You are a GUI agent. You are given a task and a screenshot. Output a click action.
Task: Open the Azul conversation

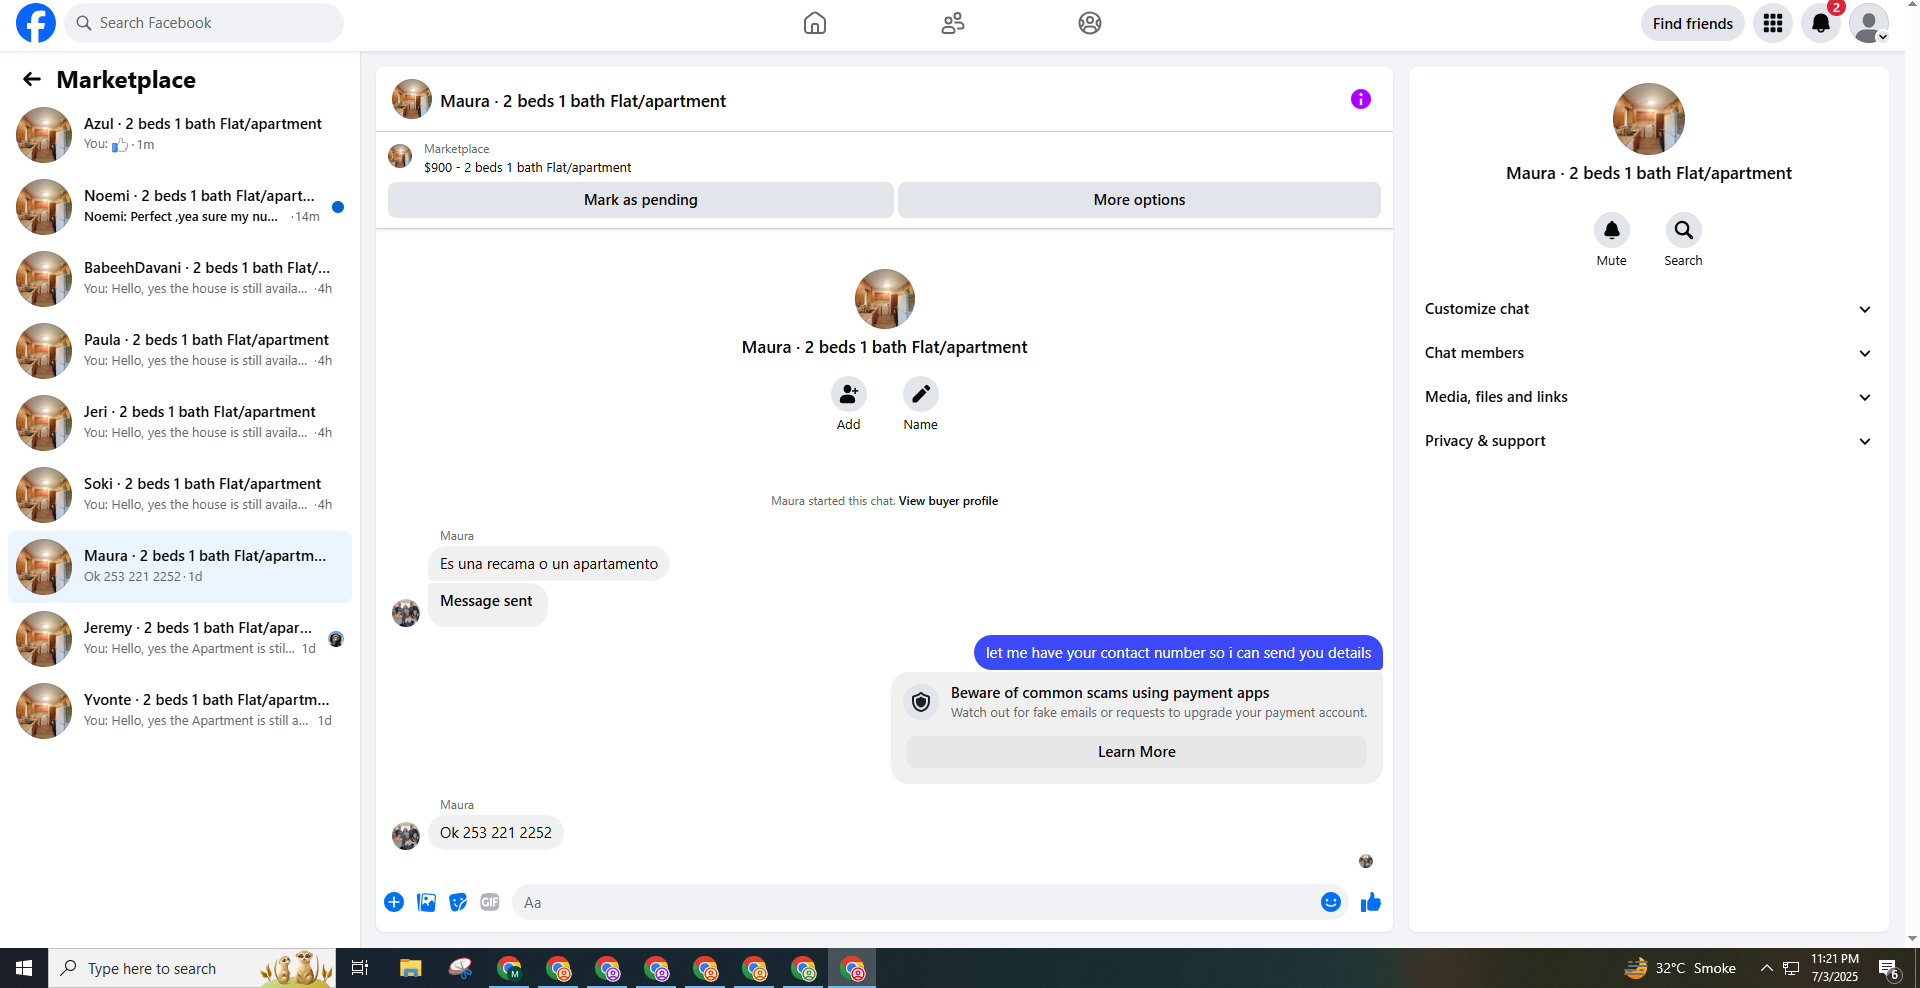pos(180,135)
